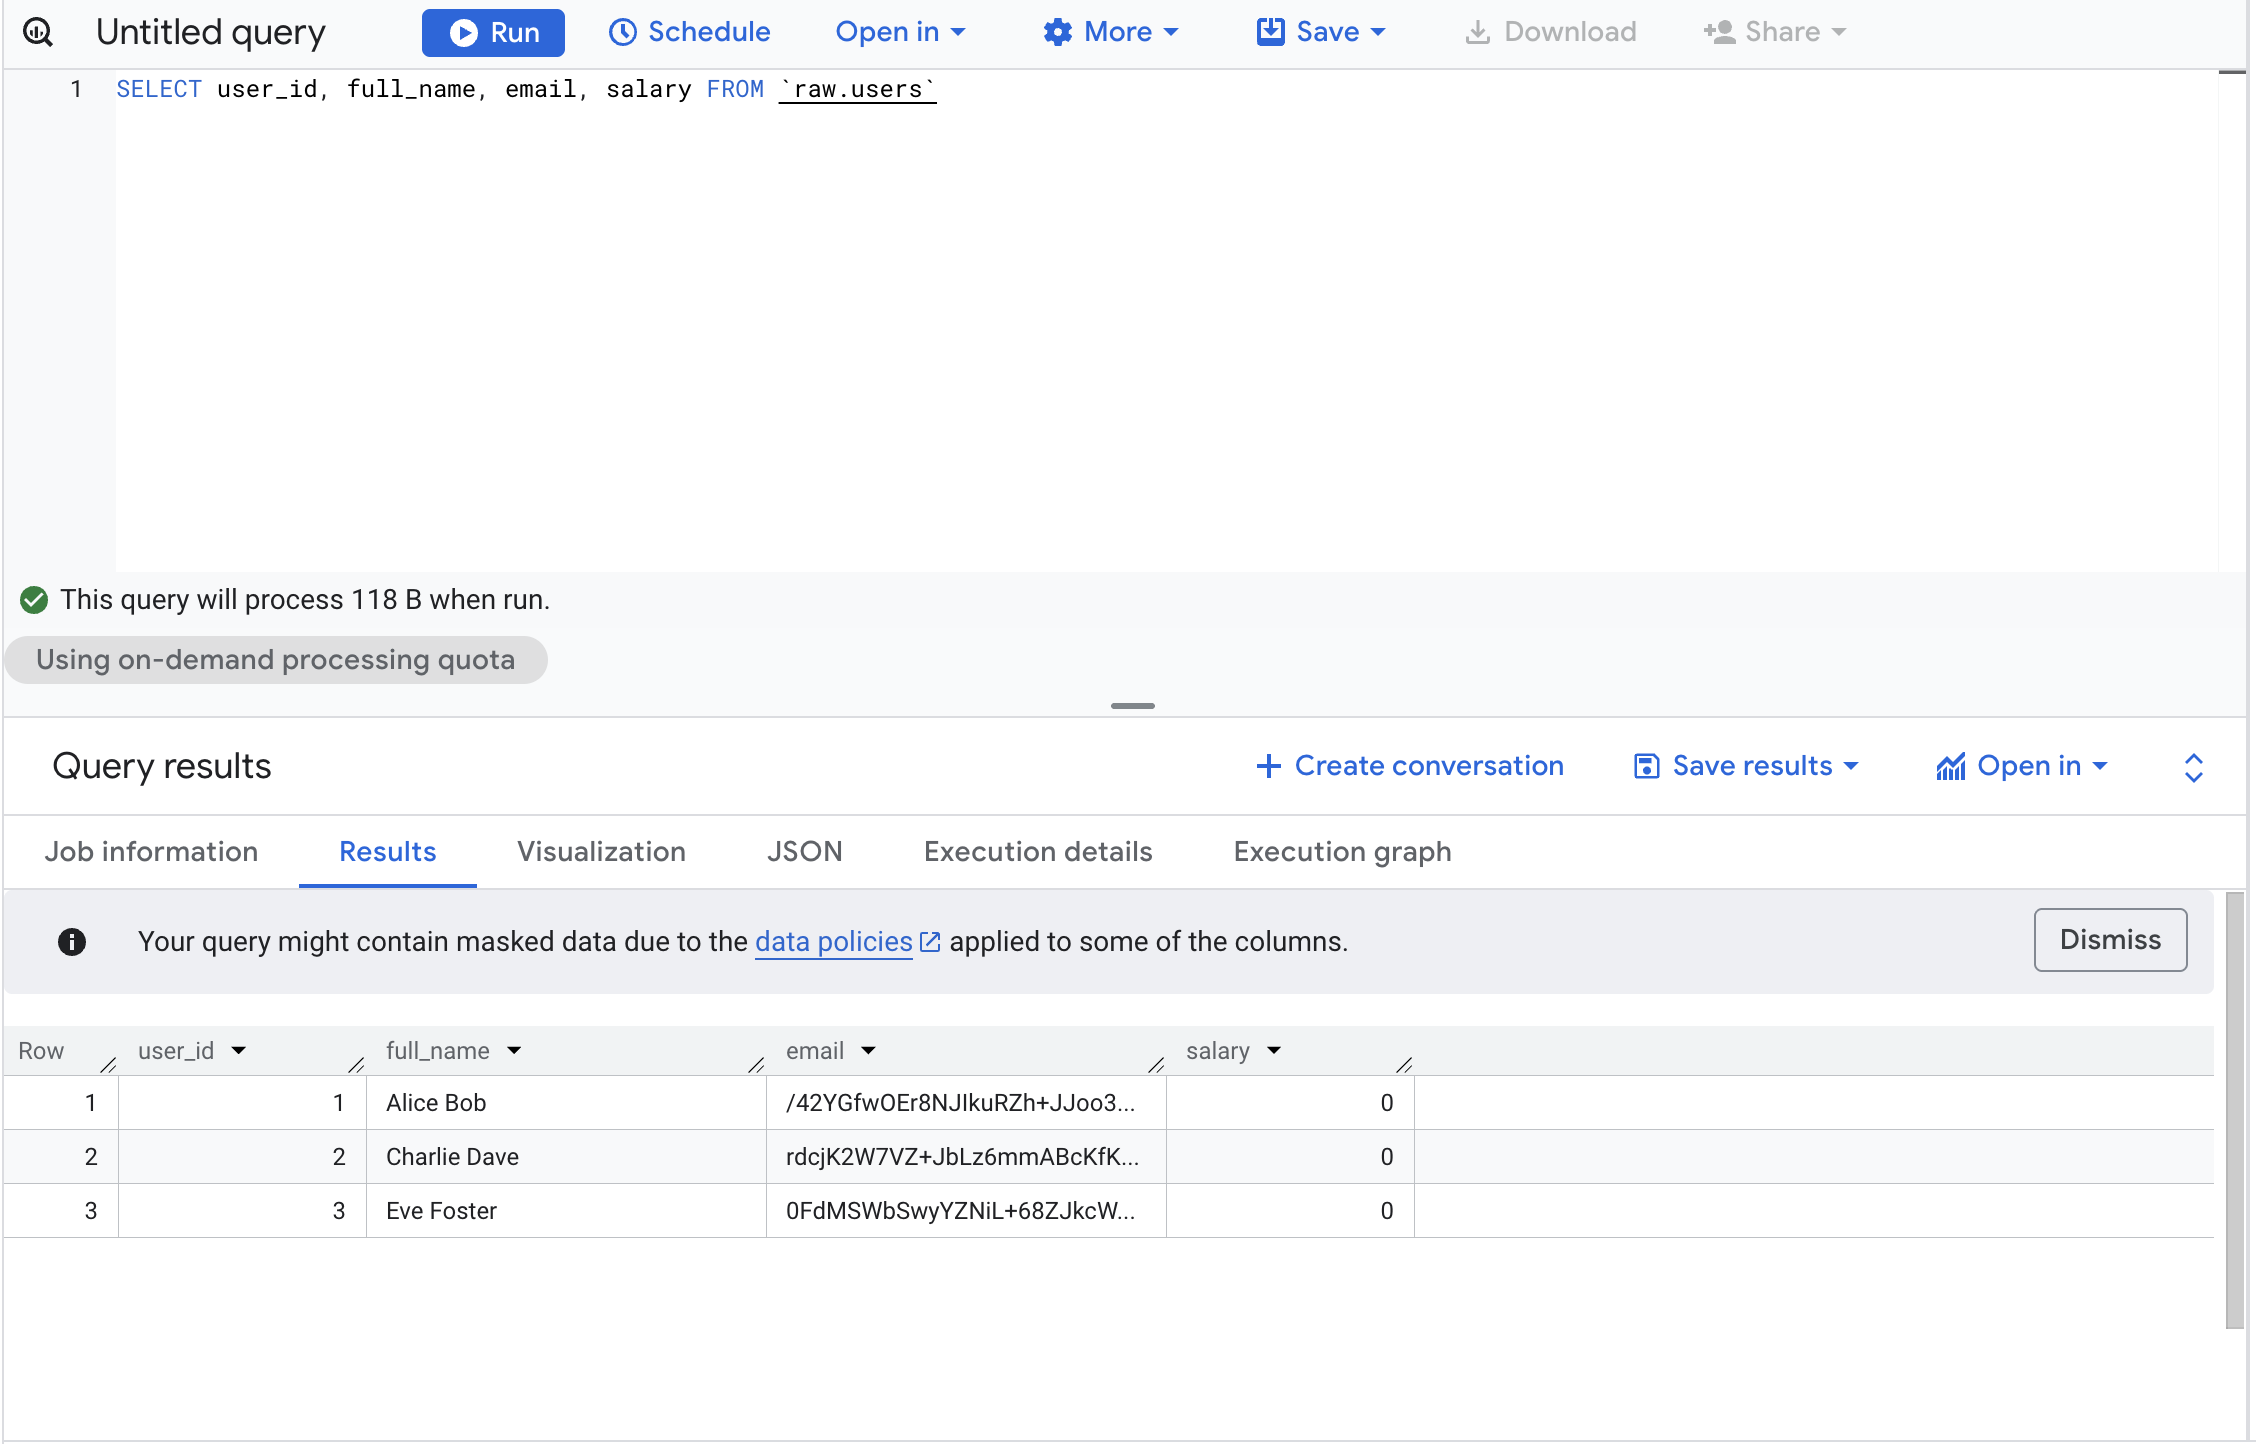
Task: Switch to the Execution graph tab
Action: point(1342,852)
